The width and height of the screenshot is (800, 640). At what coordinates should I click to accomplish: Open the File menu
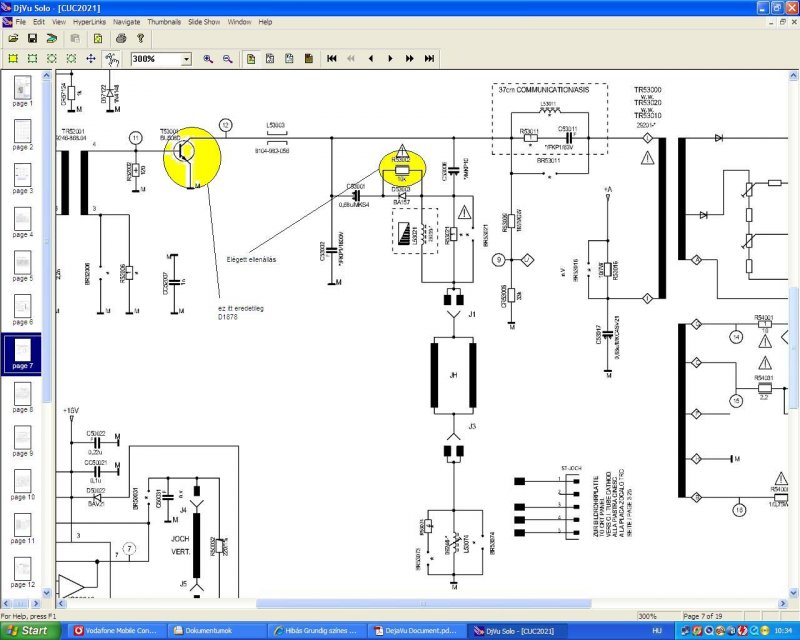tap(20, 22)
